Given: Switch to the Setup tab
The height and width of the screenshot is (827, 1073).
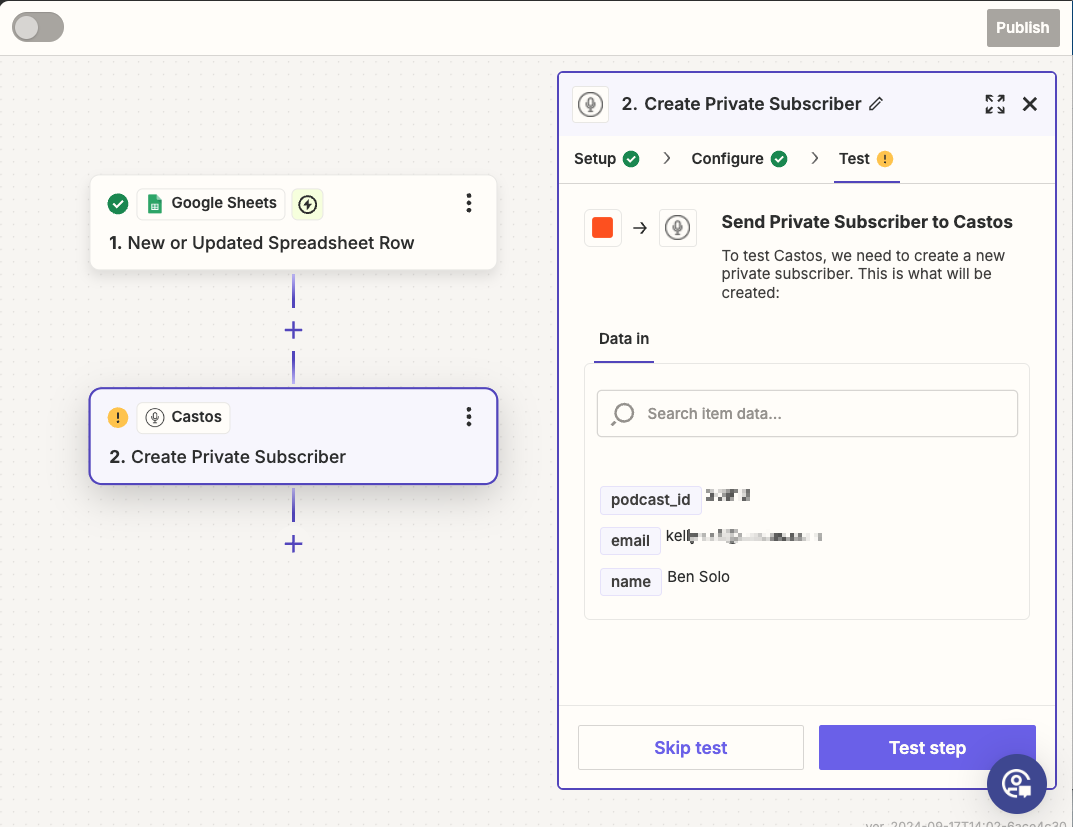Looking at the screenshot, I should pos(606,159).
